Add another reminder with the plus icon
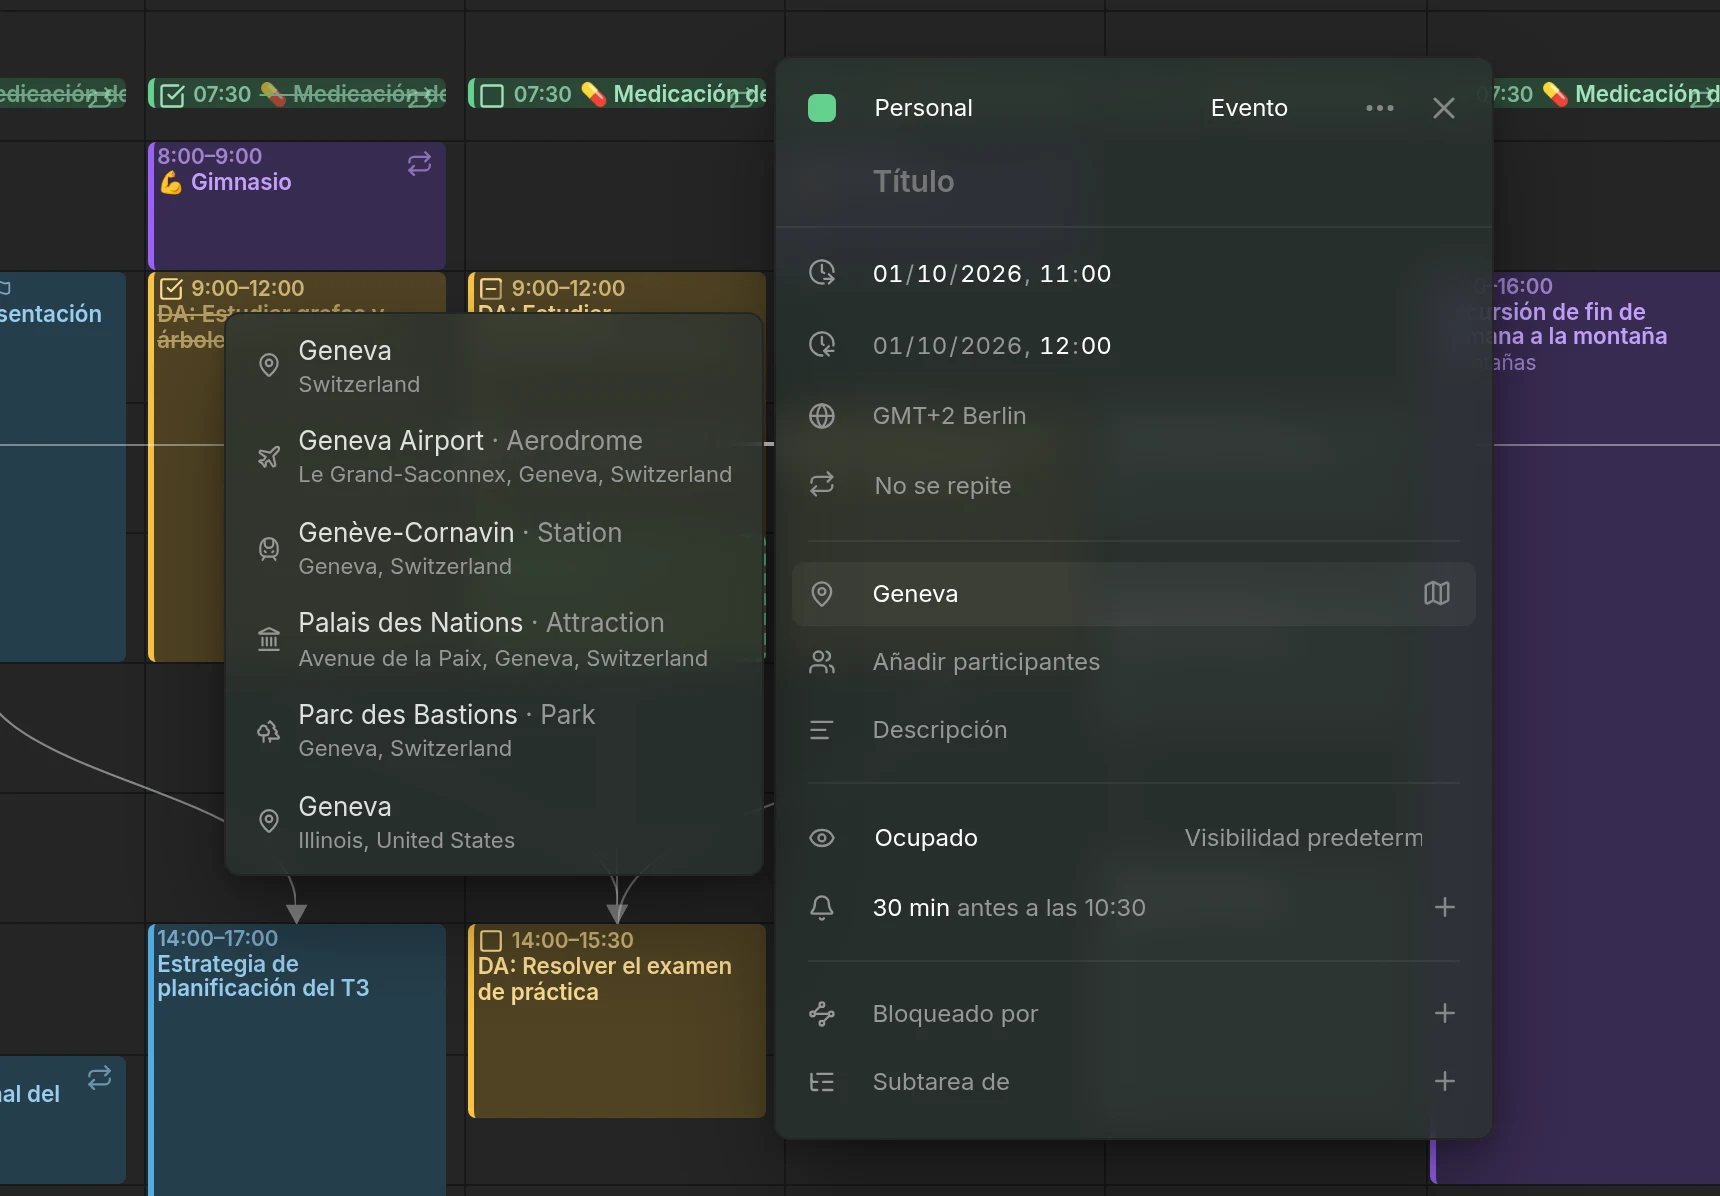This screenshot has width=1720, height=1196. (x=1444, y=908)
